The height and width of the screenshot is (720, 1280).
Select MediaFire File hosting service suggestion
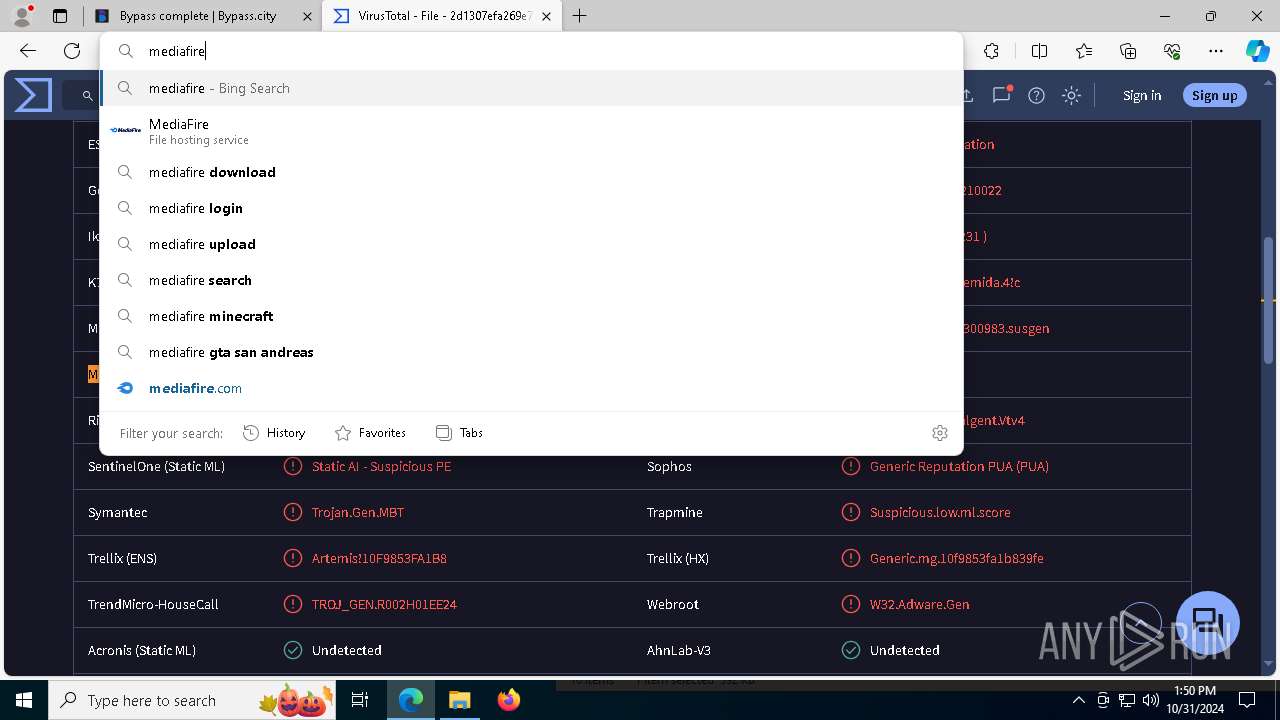pos(531,131)
